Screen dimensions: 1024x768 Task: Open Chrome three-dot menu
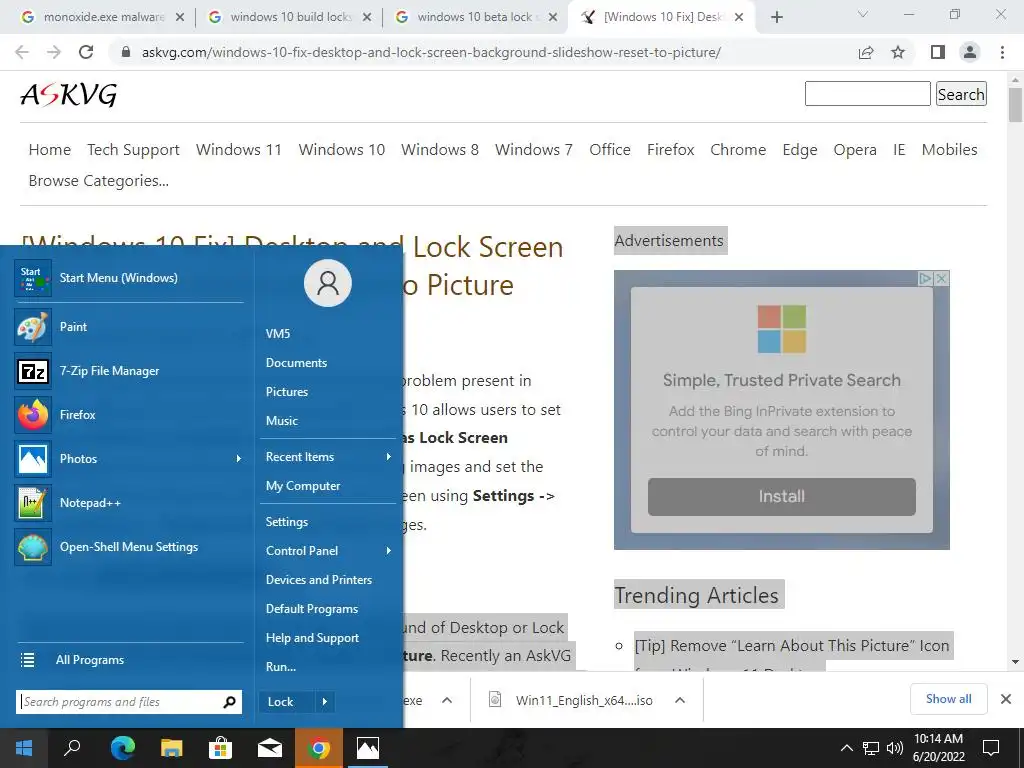(x=1002, y=52)
